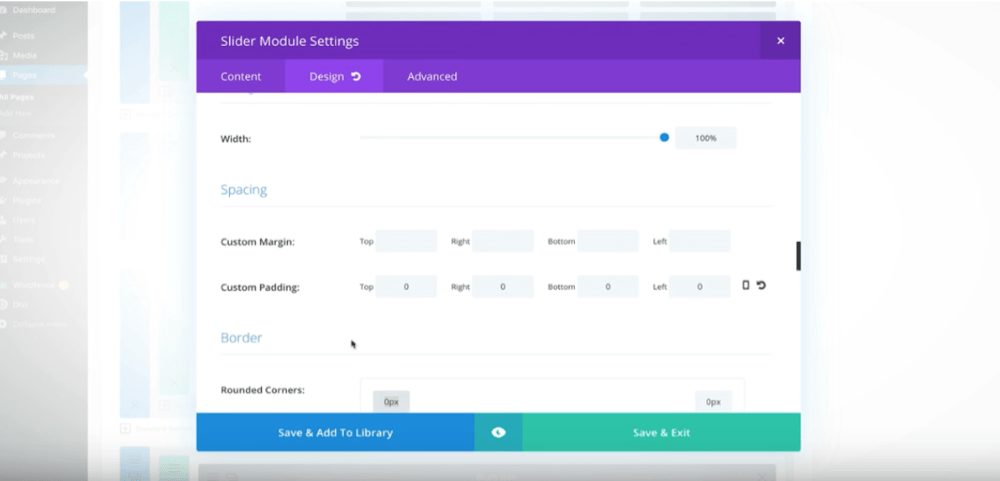Click the Custom Padding Bottom field
Viewport: 1000px width, 481px height.
click(x=608, y=286)
